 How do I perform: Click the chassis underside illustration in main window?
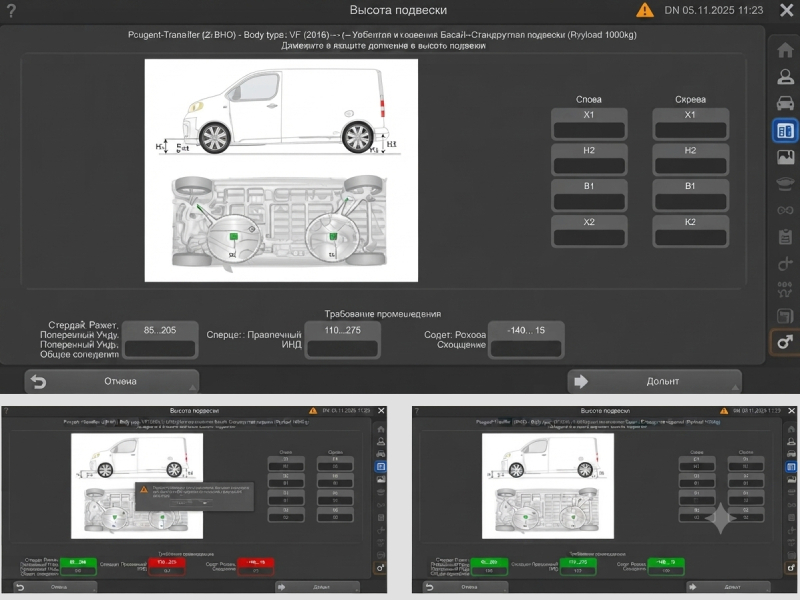click(x=279, y=222)
